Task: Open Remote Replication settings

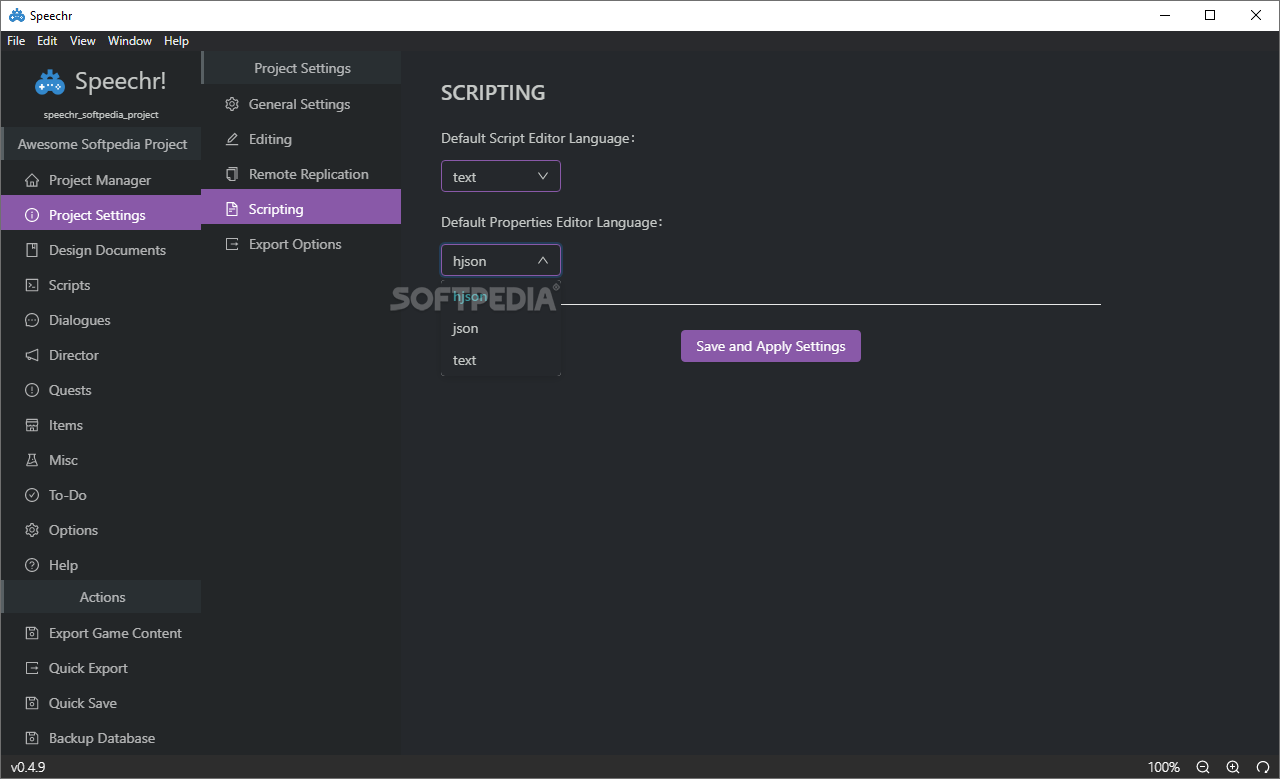Action: [x=301, y=174]
